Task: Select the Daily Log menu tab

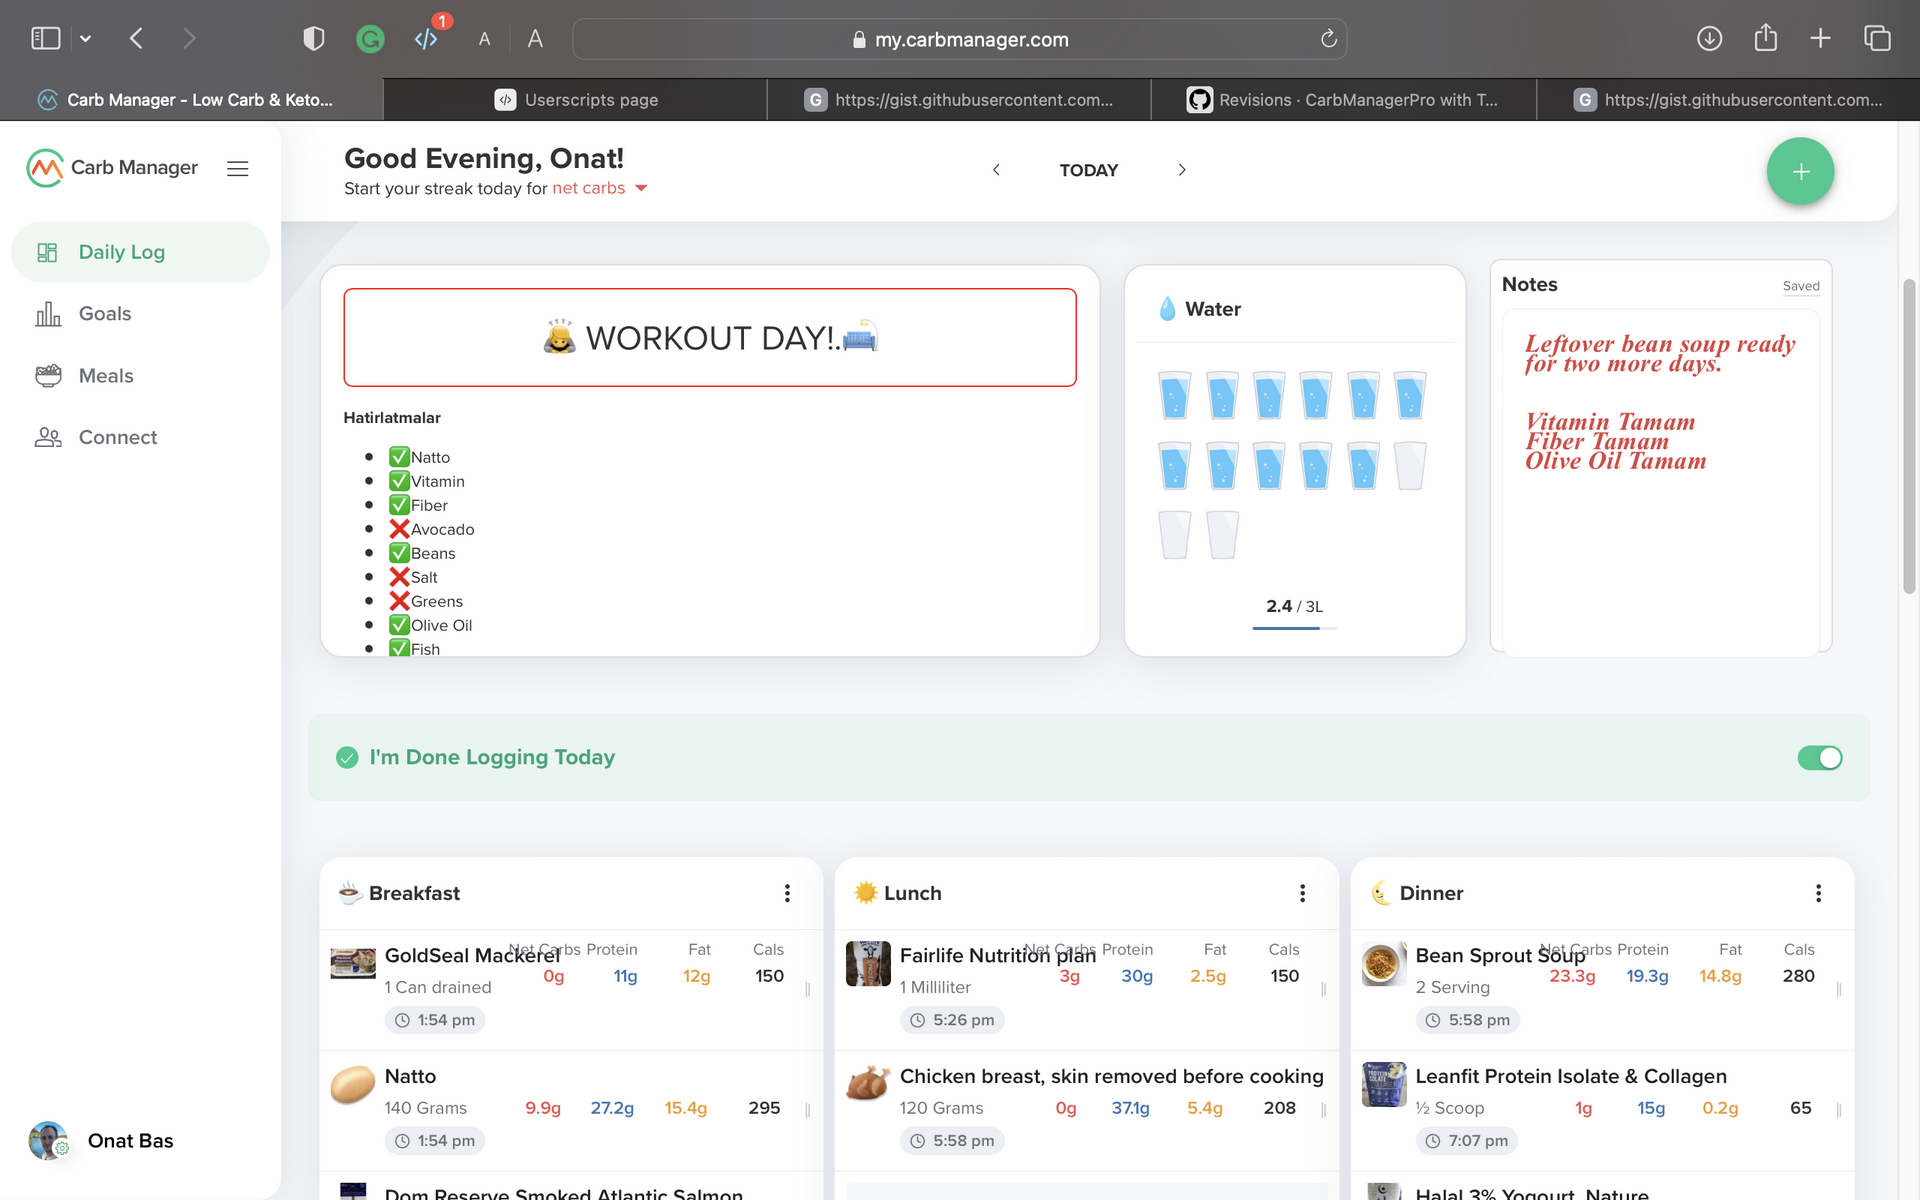Action: tap(140, 252)
